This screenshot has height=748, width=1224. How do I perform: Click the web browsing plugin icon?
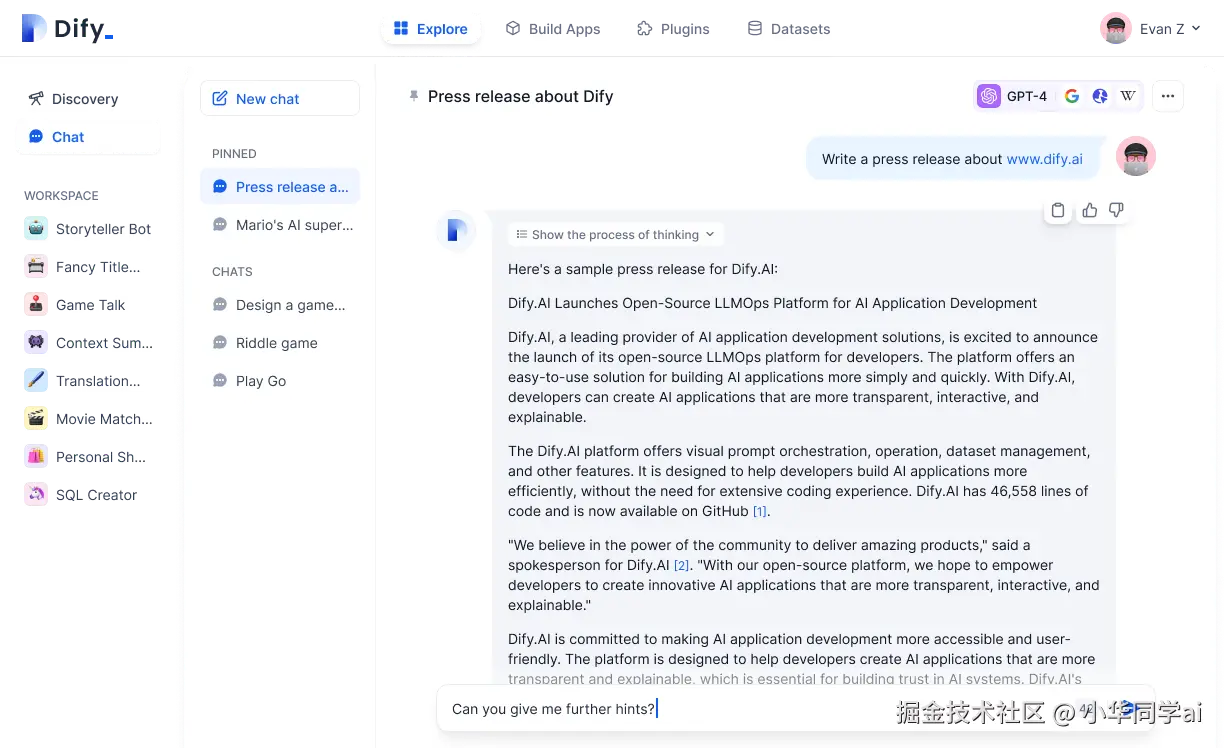tap(1100, 96)
